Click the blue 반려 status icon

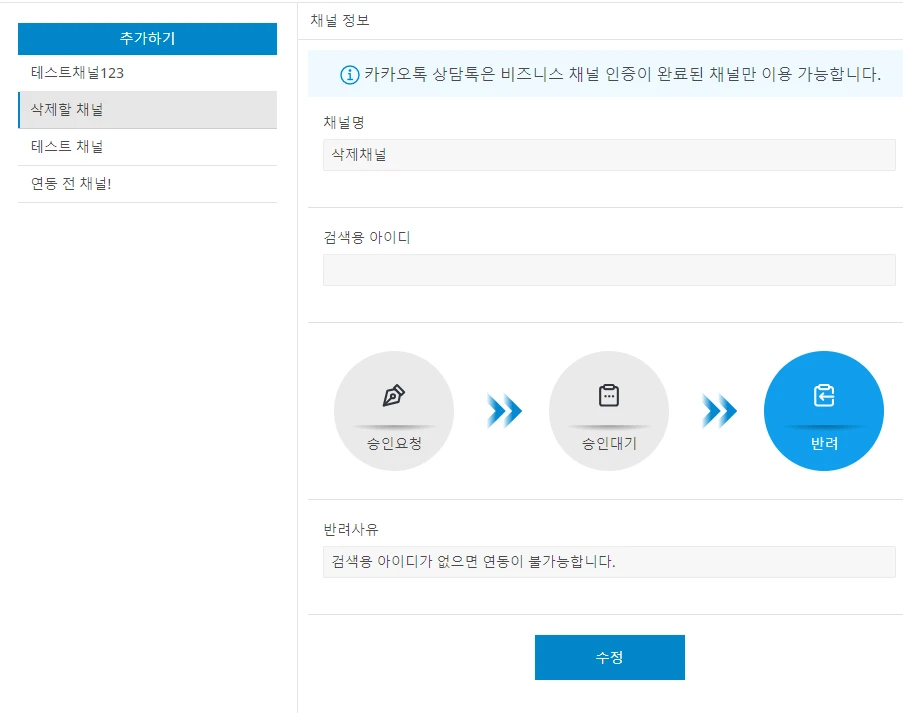823,410
